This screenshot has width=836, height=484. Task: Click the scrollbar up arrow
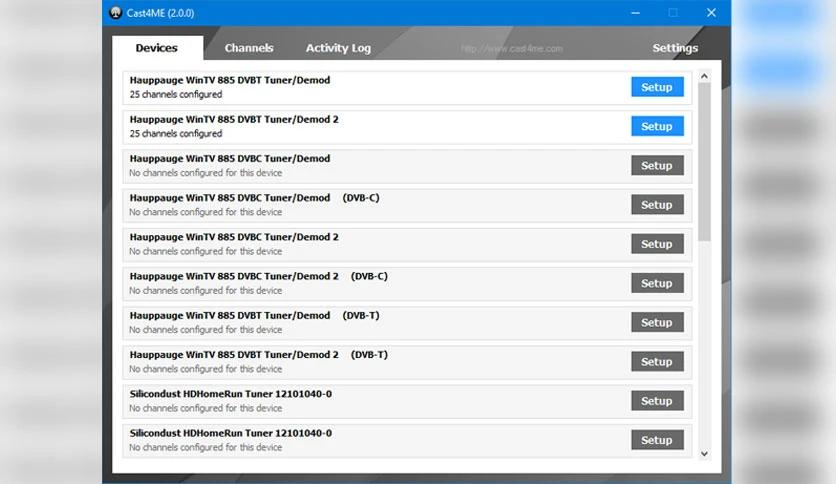(704, 76)
